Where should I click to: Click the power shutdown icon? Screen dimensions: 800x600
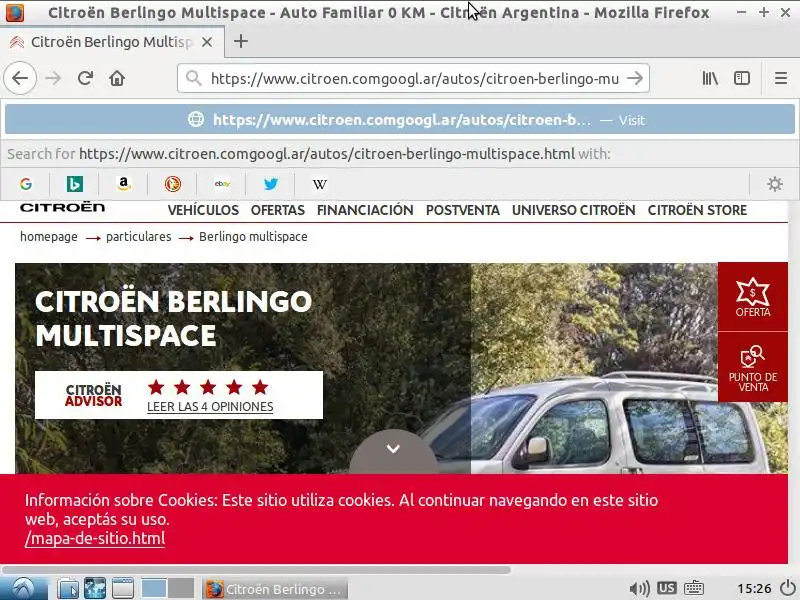(789, 588)
